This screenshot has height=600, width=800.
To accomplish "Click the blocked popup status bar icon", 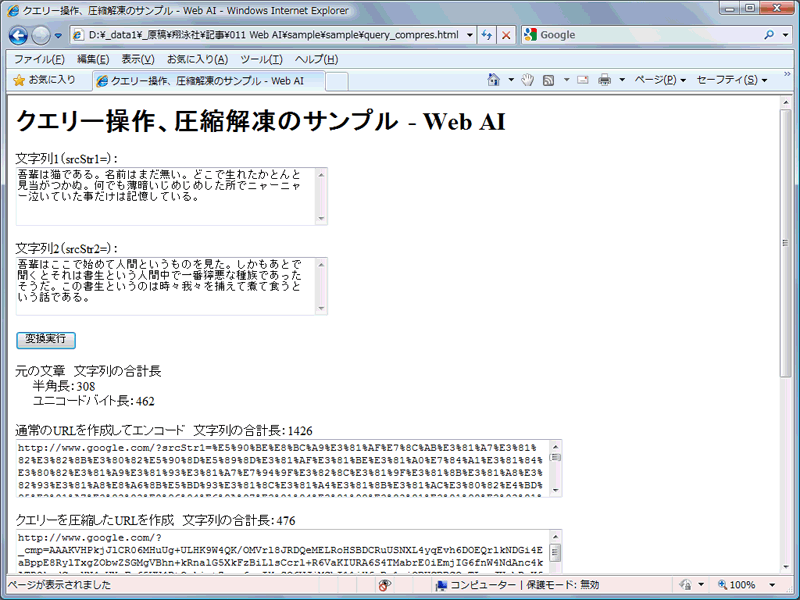I will (384, 585).
